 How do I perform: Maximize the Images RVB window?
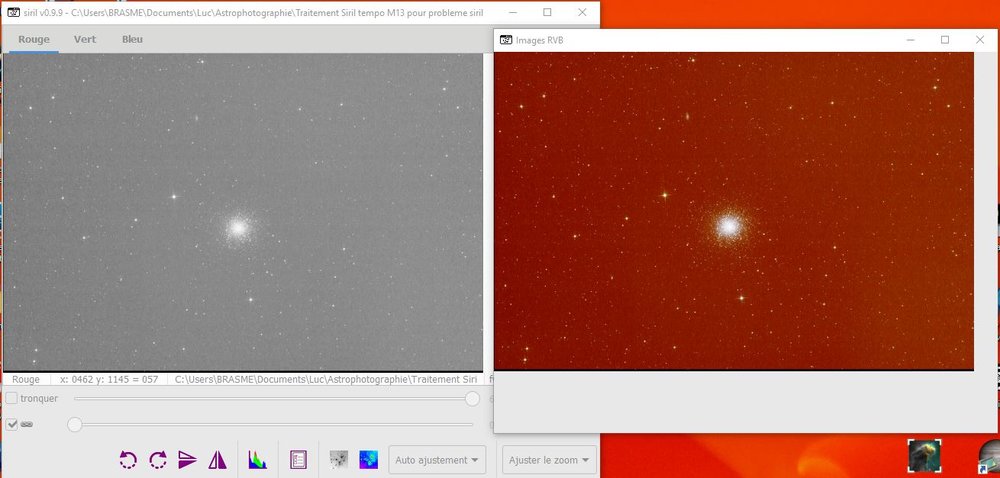[945, 40]
